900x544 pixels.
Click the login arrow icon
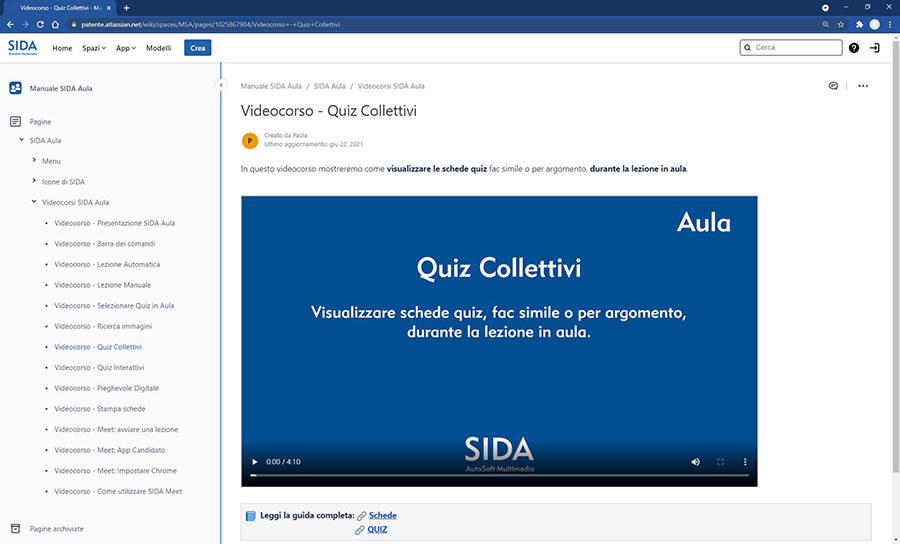point(875,47)
